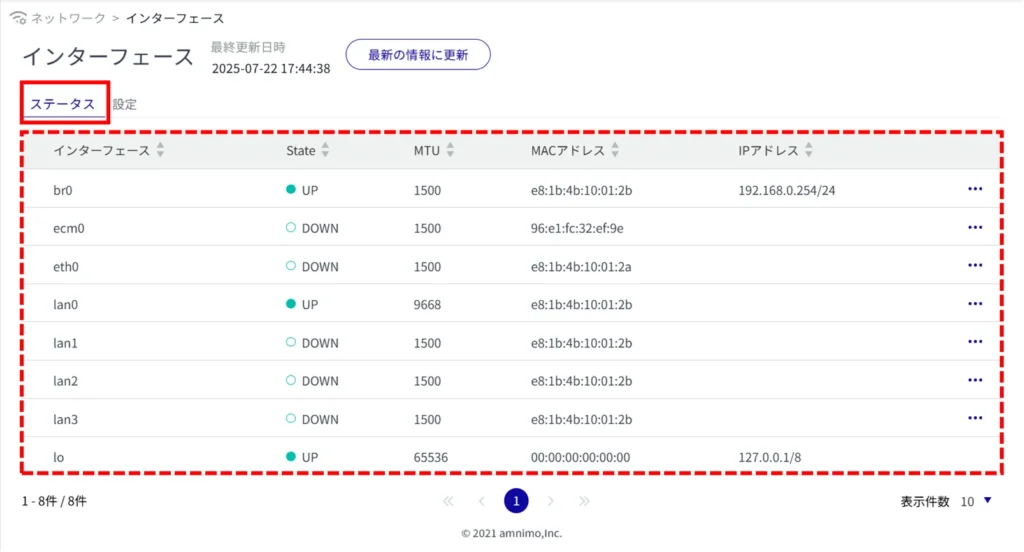Open the three-dot menu for lan2
Viewport: 1024px width, 552px height.
click(x=975, y=380)
